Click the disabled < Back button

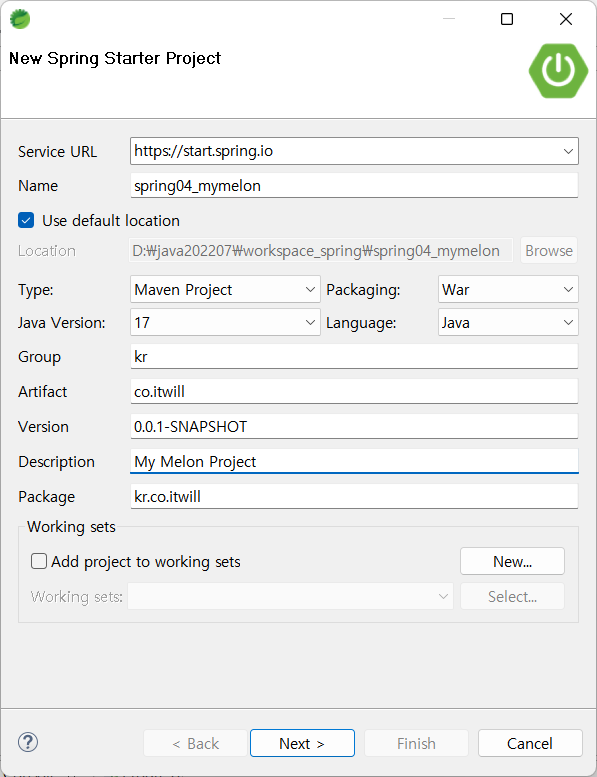pyautogui.click(x=195, y=743)
